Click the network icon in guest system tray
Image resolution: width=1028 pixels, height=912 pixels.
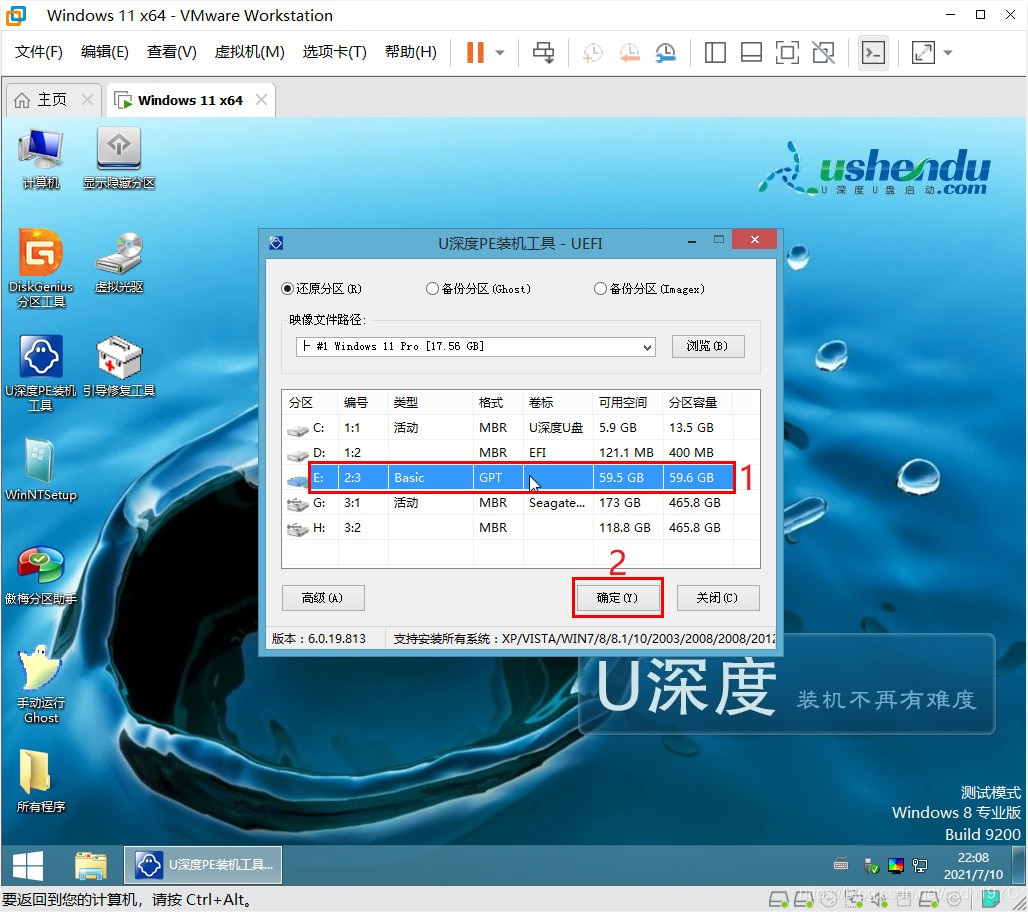point(920,865)
